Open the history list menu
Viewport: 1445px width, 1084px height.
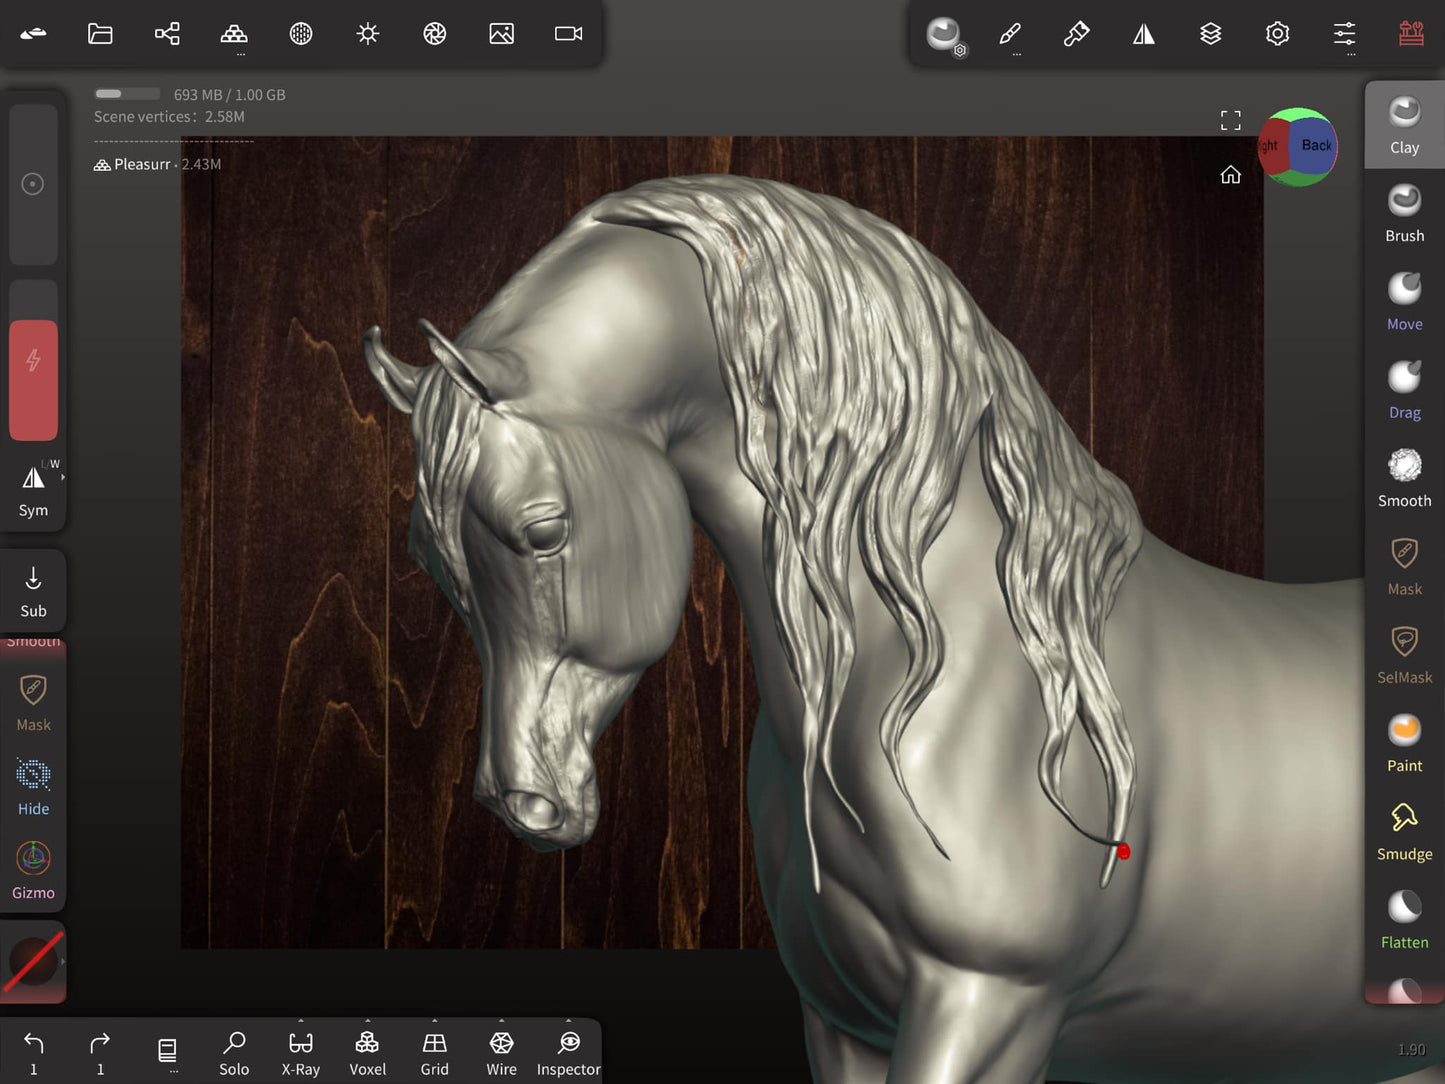(167, 1052)
